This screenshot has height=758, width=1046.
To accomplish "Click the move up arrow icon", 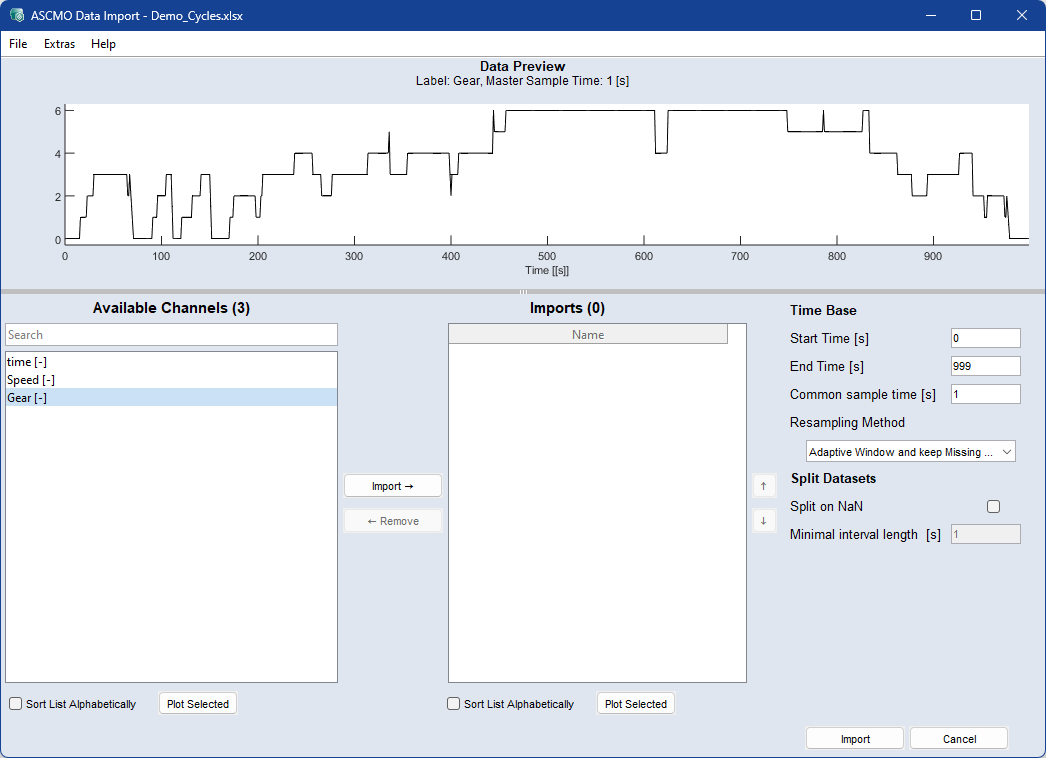I will pos(764,486).
